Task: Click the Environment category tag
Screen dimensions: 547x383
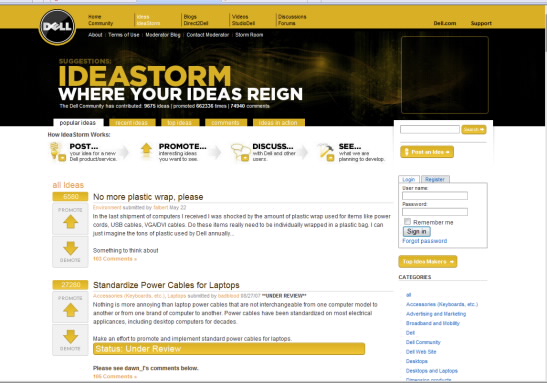Action: tap(107, 208)
